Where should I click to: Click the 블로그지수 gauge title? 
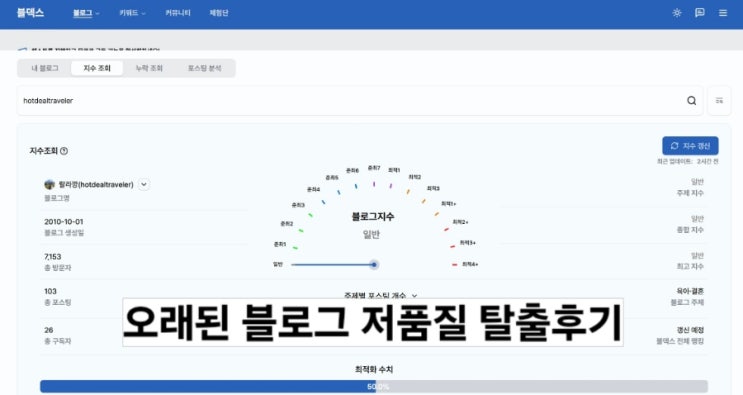pyautogui.click(x=372, y=217)
